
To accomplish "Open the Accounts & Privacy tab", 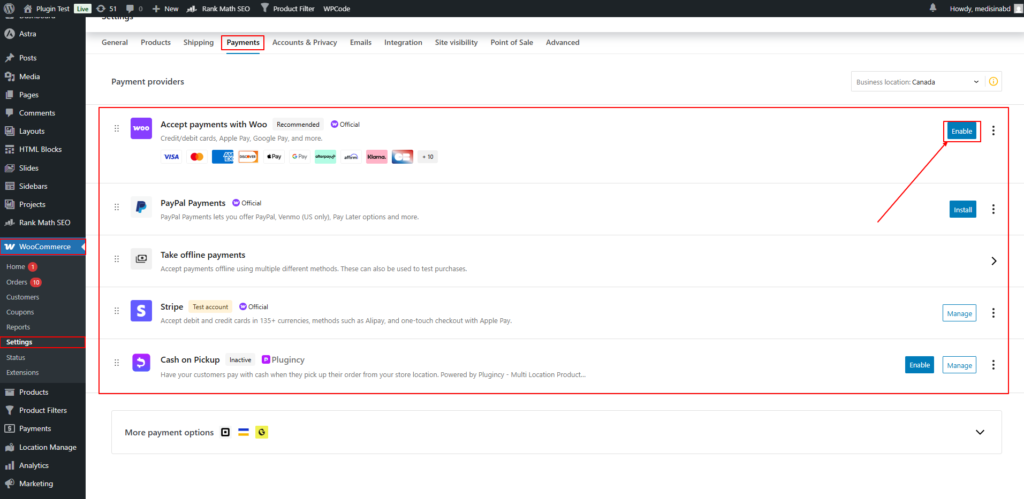I will tap(304, 43).
